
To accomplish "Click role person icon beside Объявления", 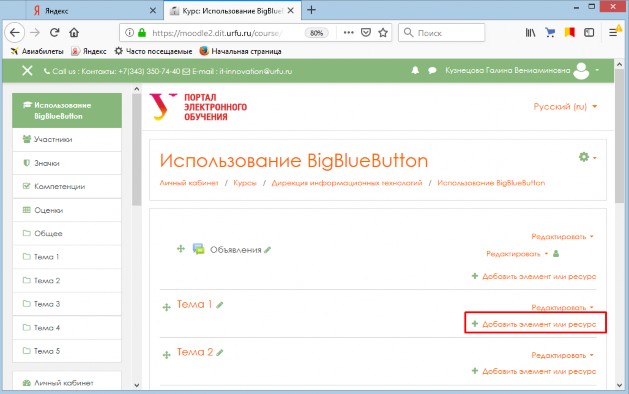I will tap(556, 254).
